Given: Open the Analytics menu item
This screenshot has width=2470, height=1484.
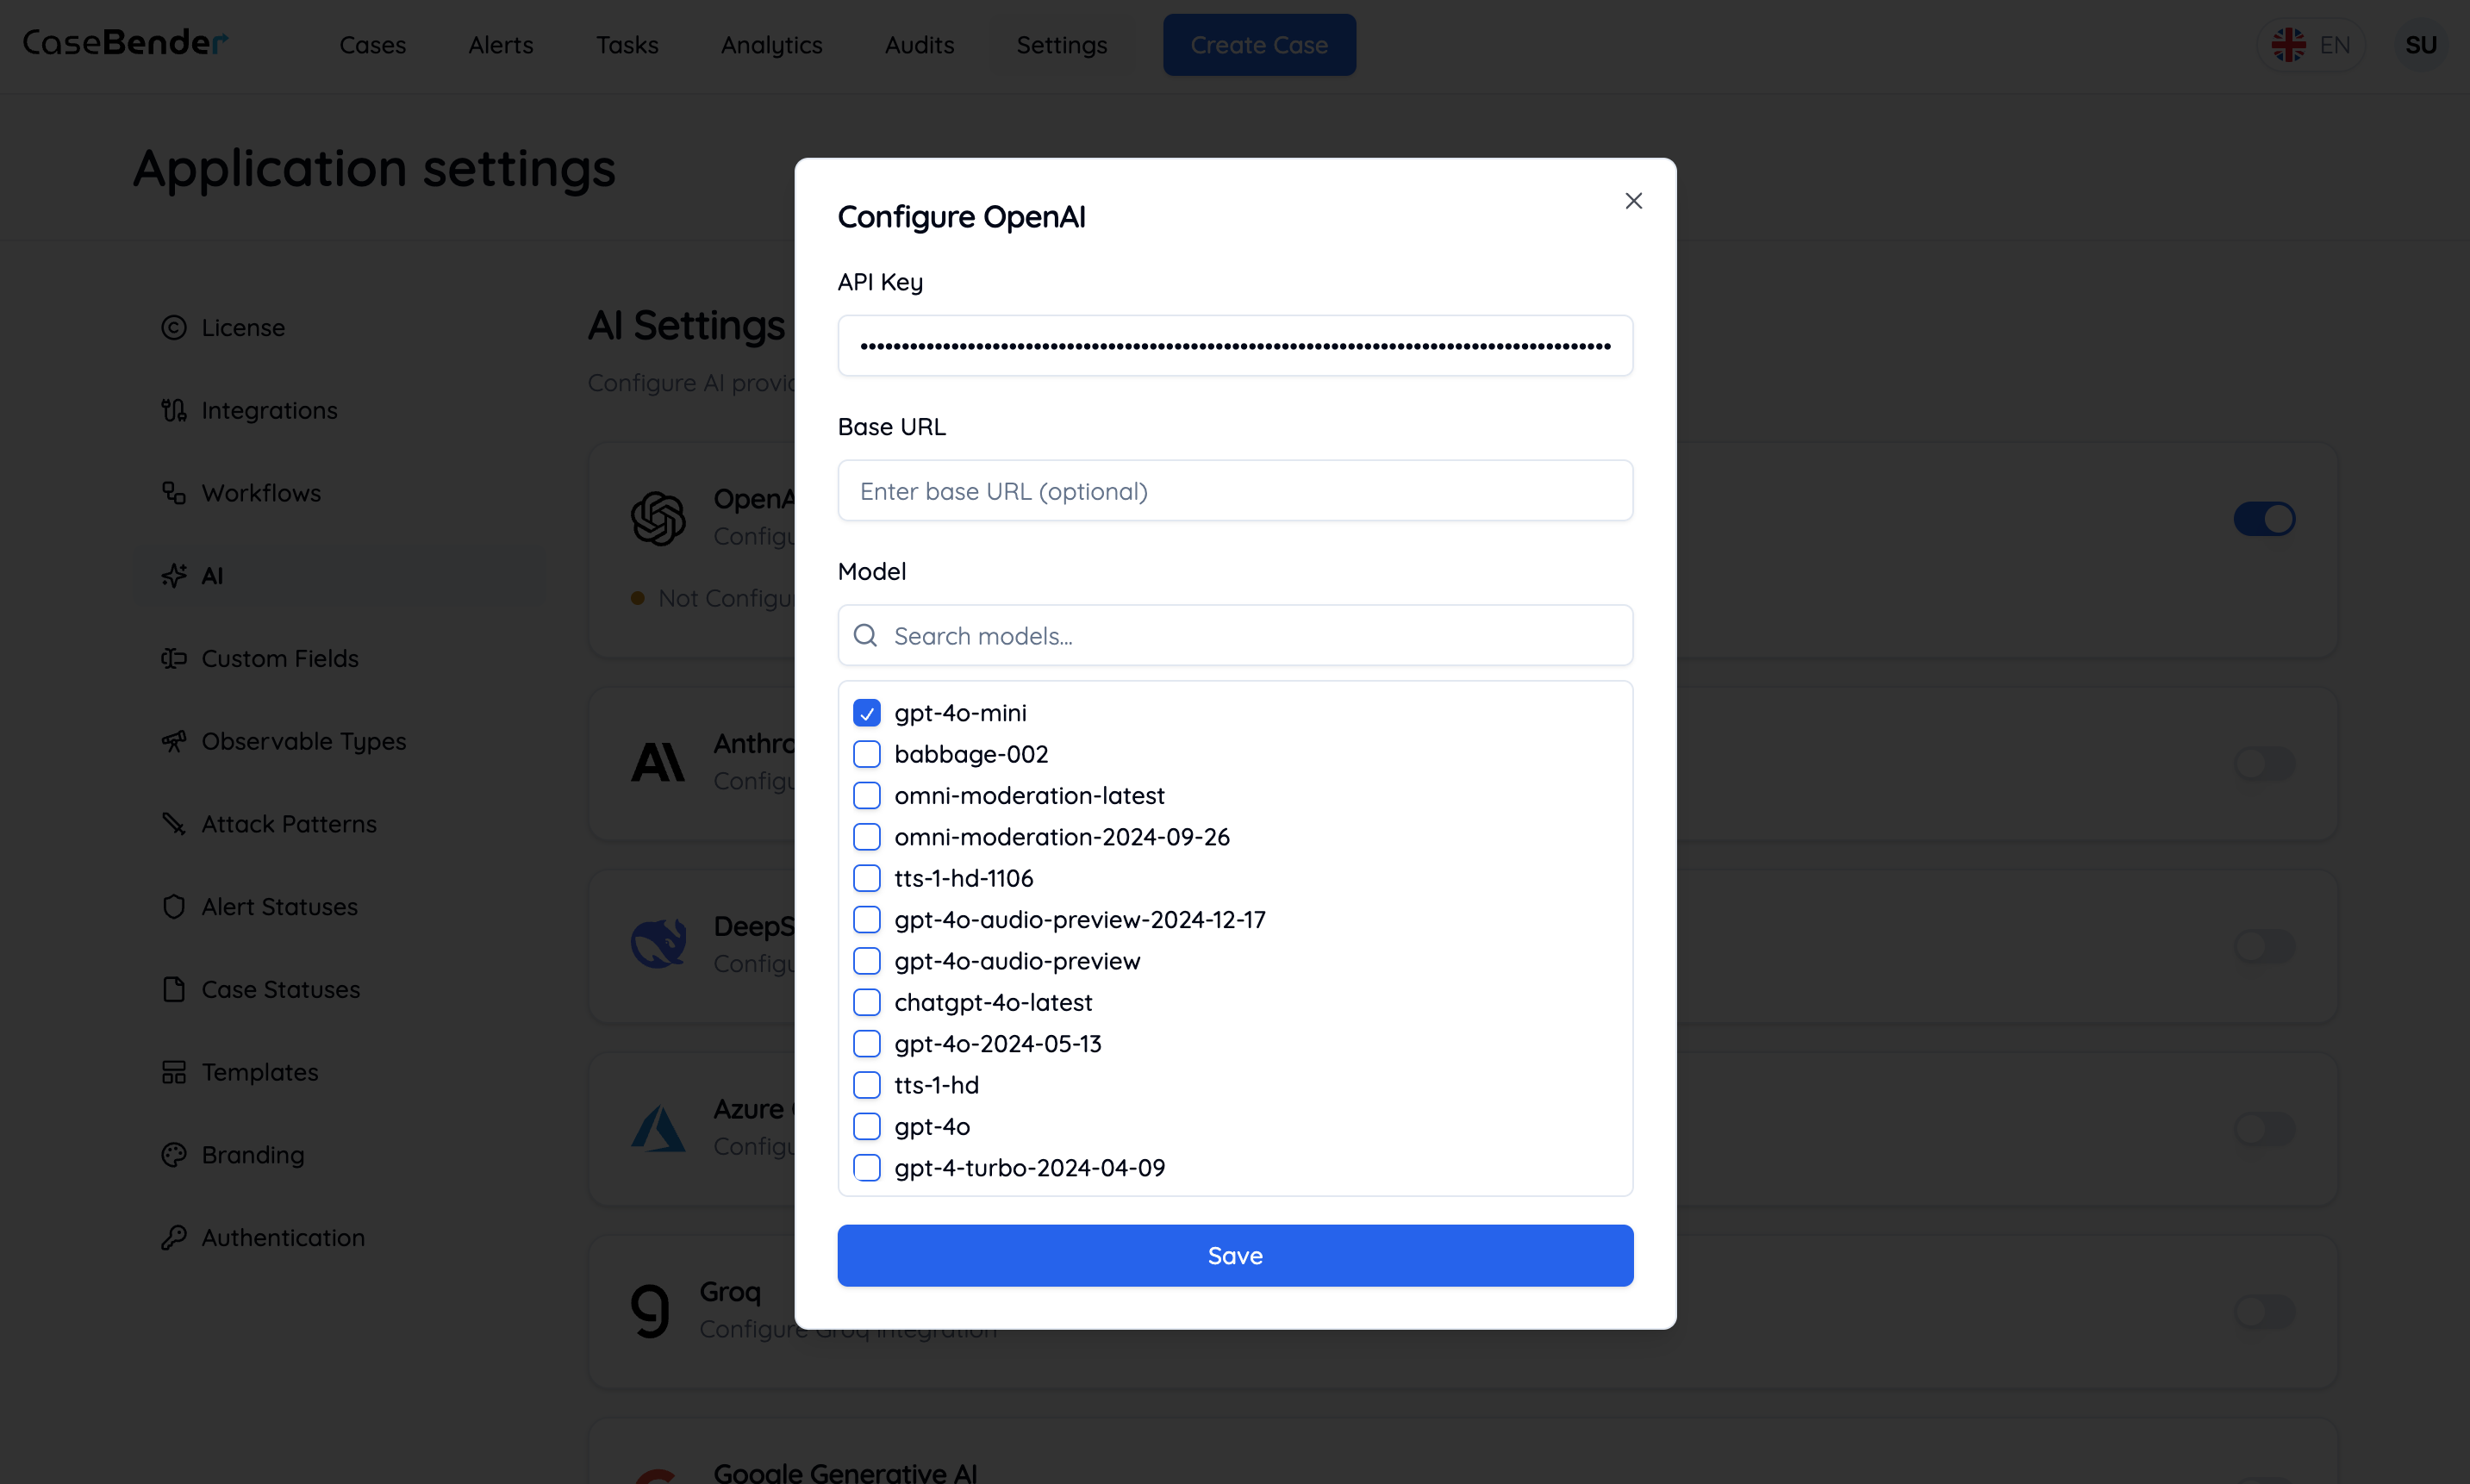Looking at the screenshot, I should click(x=771, y=45).
